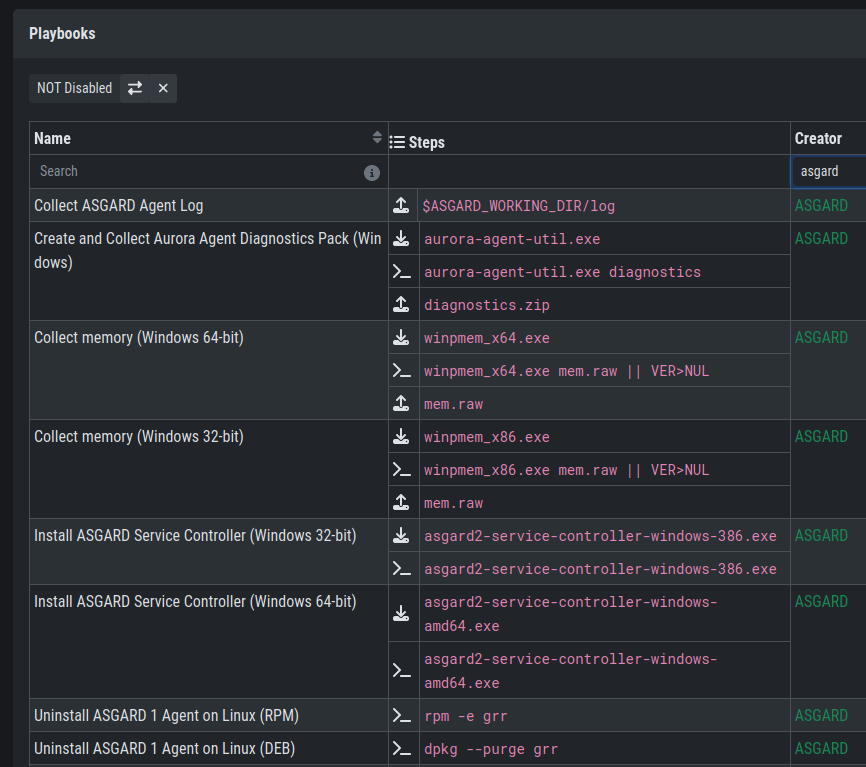
Task: Click the download icon beside aurora-agent-util.exe
Action: tap(401, 239)
